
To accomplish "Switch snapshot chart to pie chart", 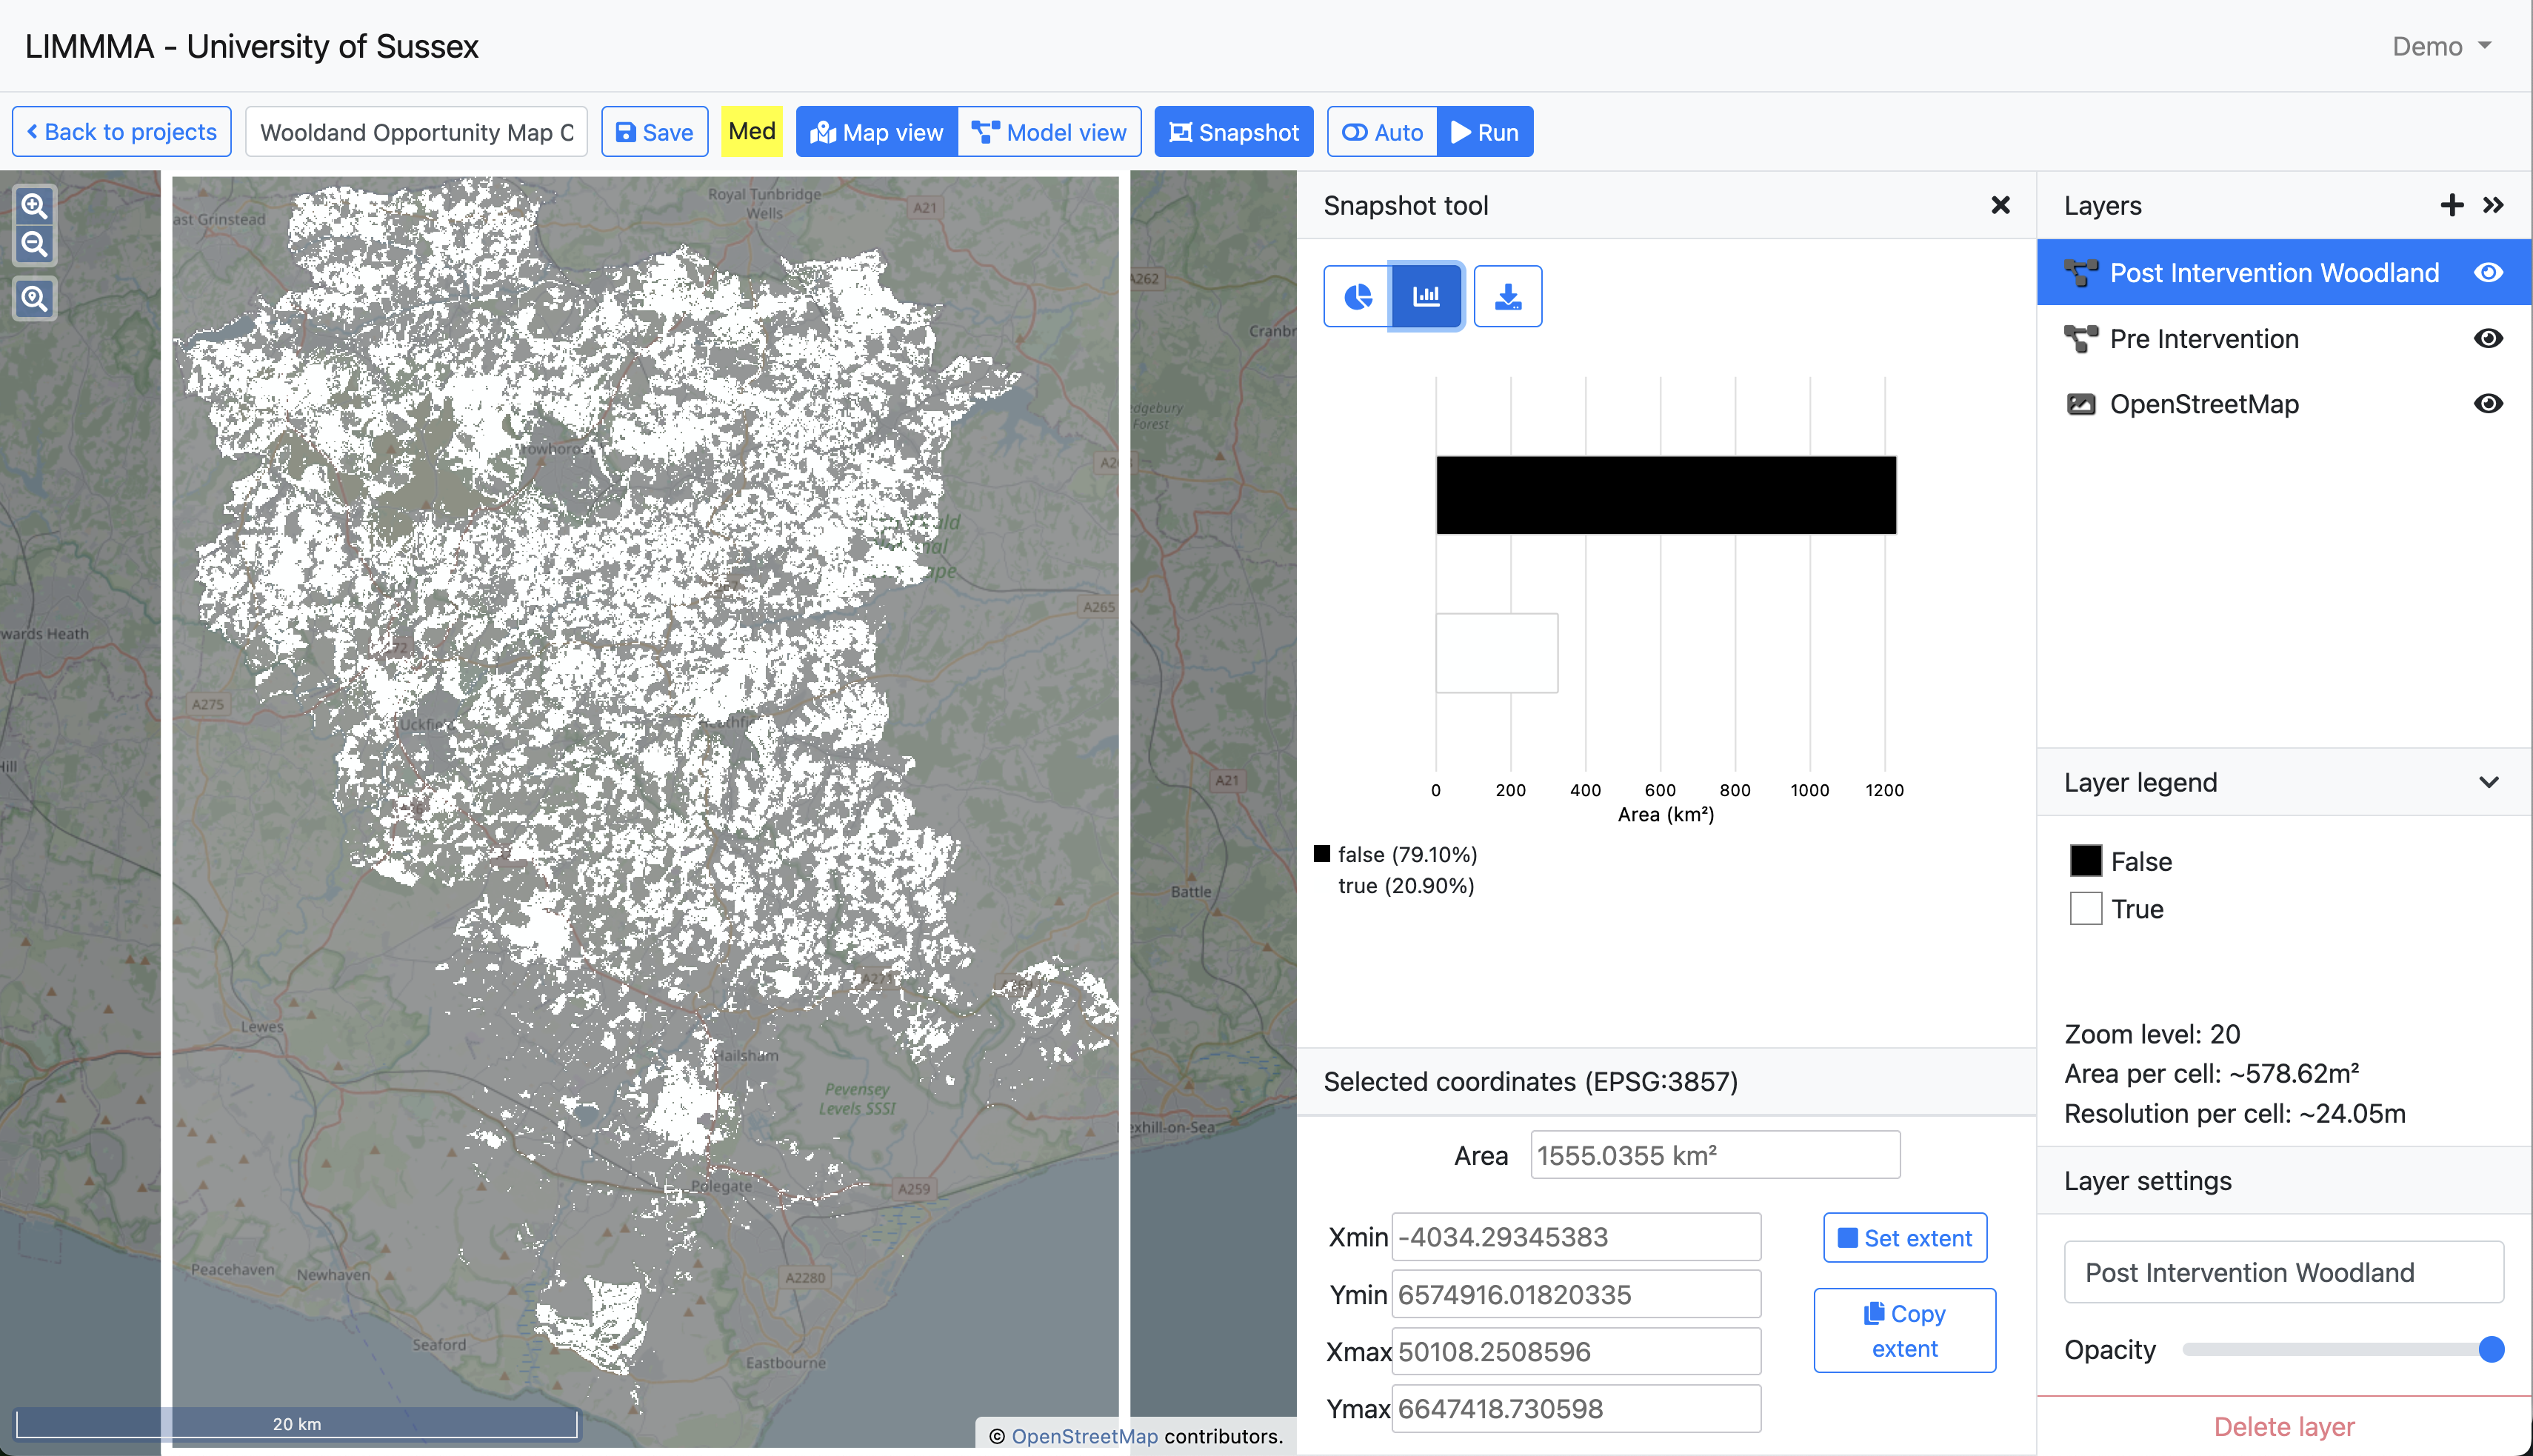I will point(1357,297).
